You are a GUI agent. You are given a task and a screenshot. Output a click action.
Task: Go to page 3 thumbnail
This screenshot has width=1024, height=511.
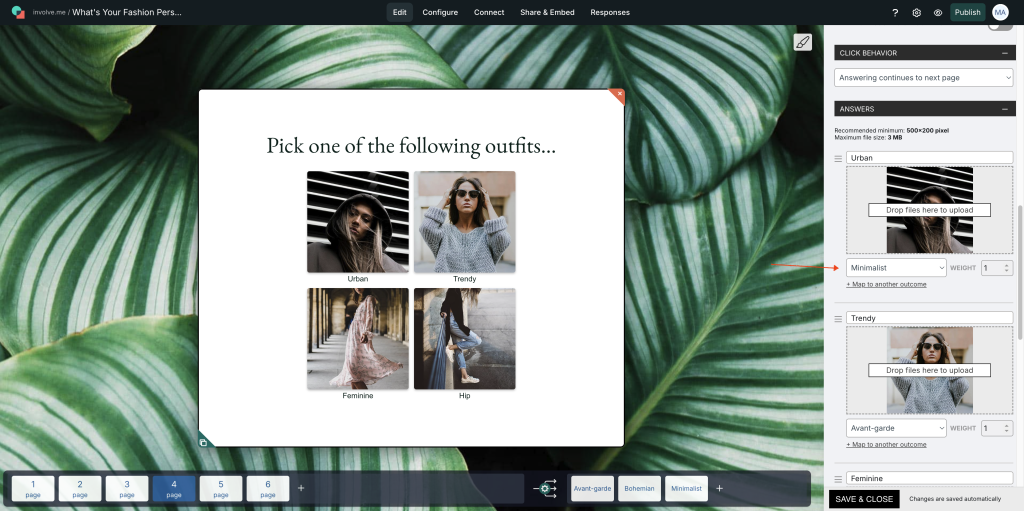point(127,488)
